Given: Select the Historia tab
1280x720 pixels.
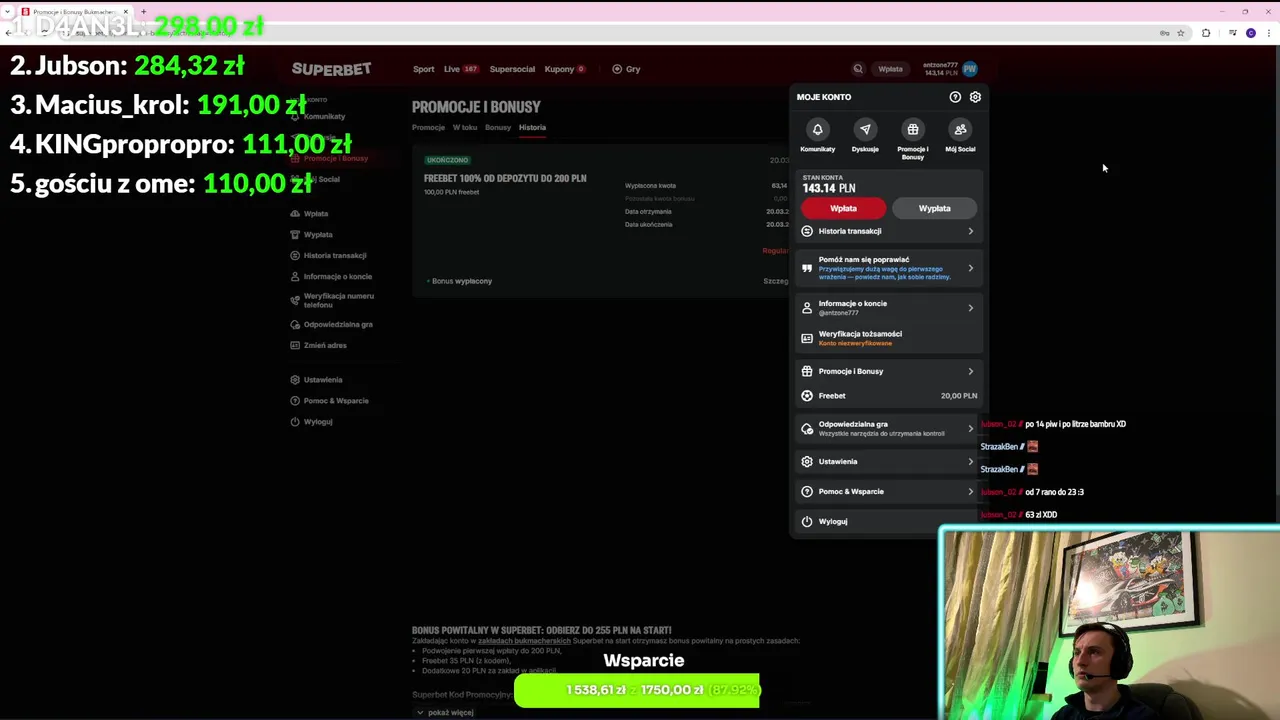Looking at the screenshot, I should coord(532,127).
